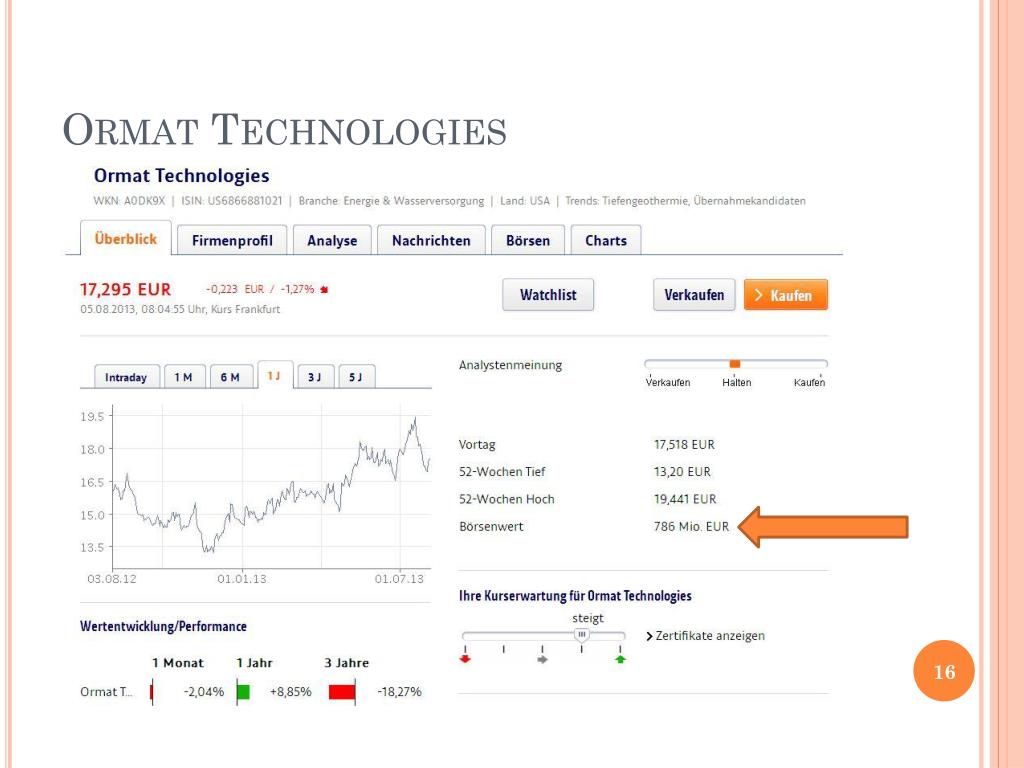1024x768 pixels.
Task: Click the Kurserwartung slider handle
Action: (x=581, y=634)
